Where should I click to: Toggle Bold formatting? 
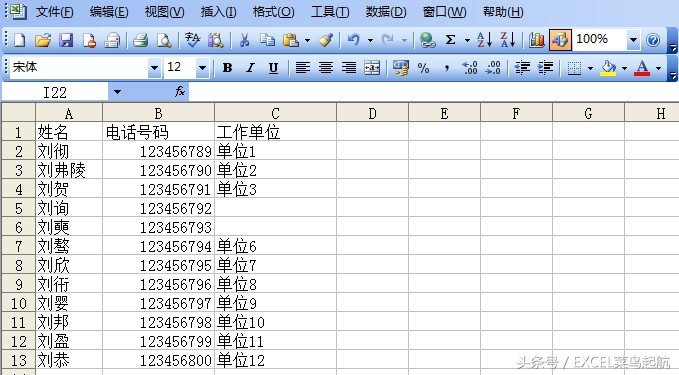pyautogui.click(x=227, y=68)
